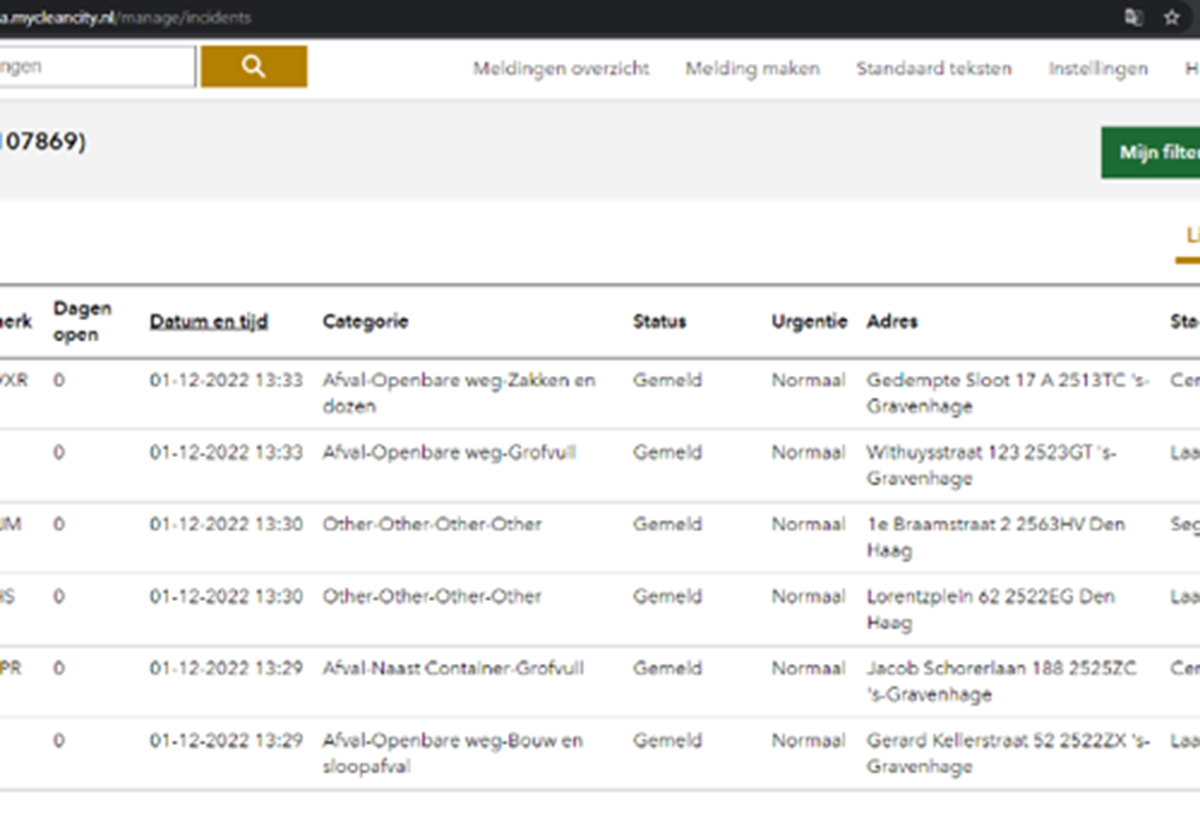Click the browser address bar URL

pyautogui.click(x=126, y=18)
